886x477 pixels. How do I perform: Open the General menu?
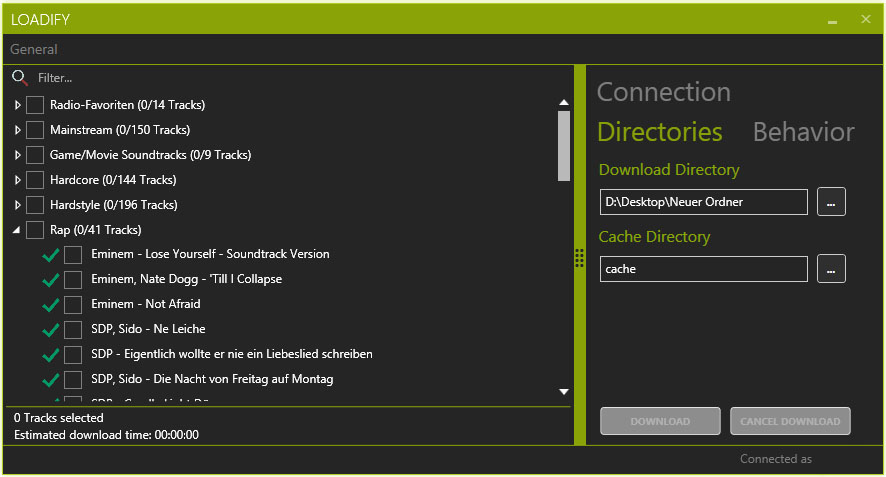34,49
